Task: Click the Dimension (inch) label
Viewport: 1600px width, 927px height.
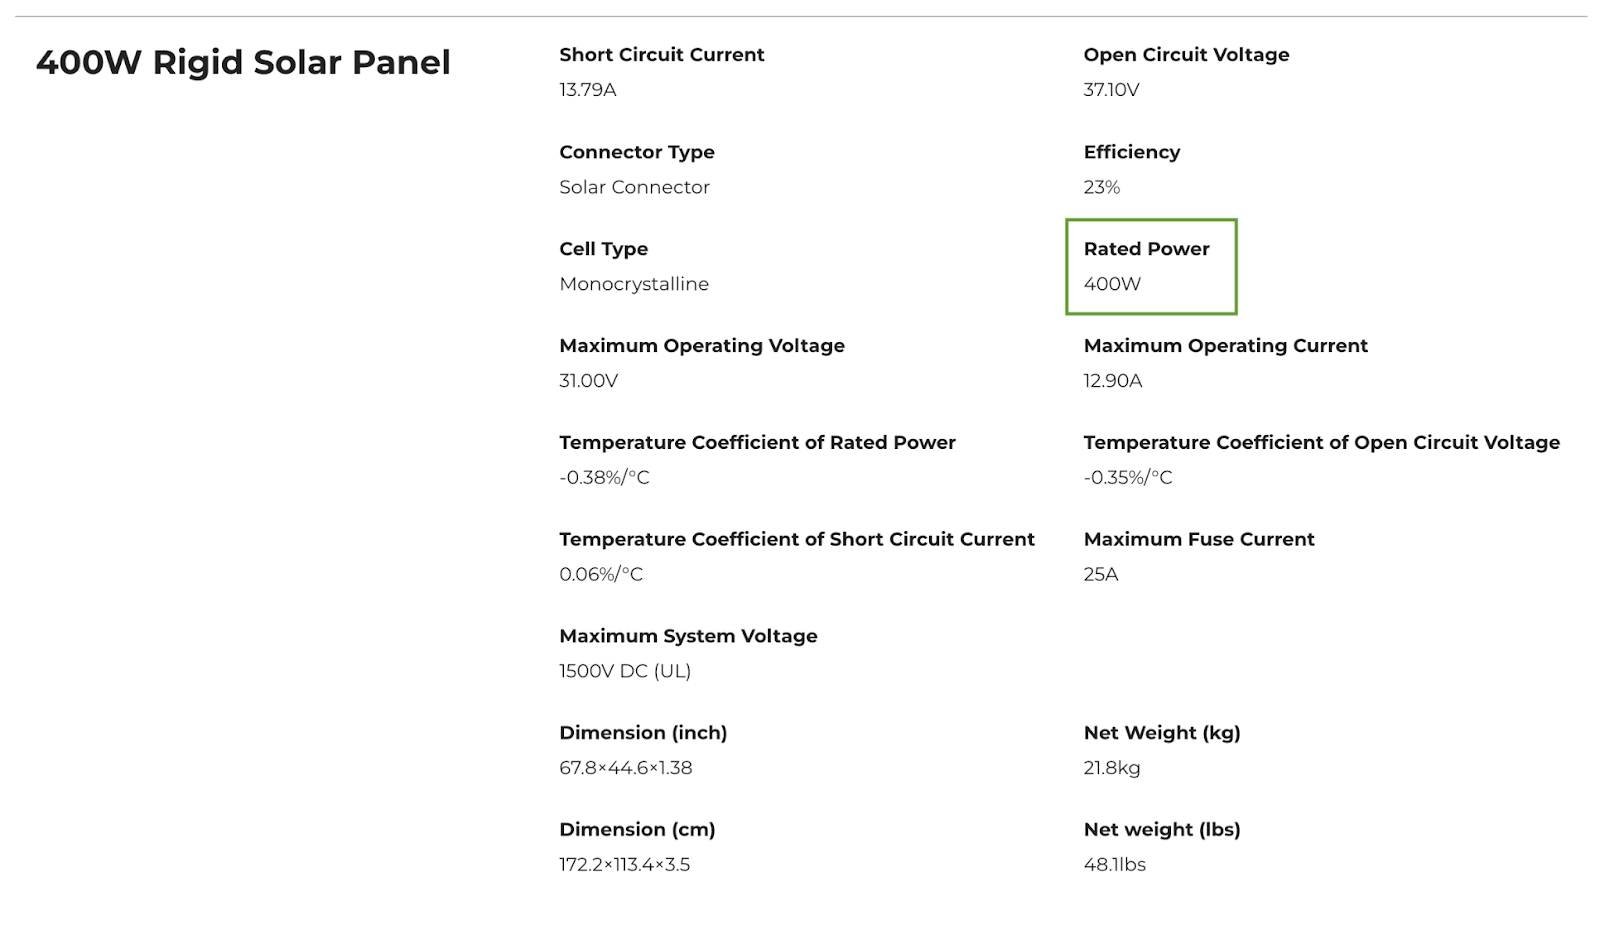Action: pyautogui.click(x=643, y=733)
